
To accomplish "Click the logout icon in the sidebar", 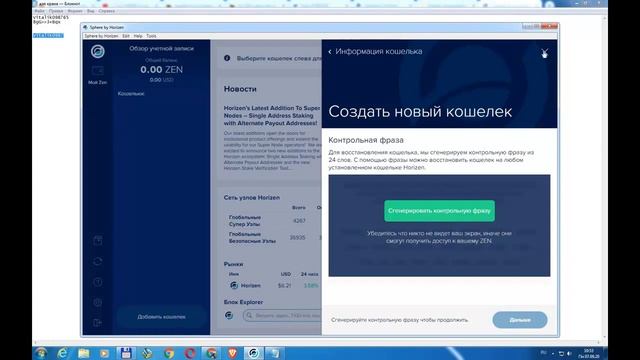I will (98, 323).
